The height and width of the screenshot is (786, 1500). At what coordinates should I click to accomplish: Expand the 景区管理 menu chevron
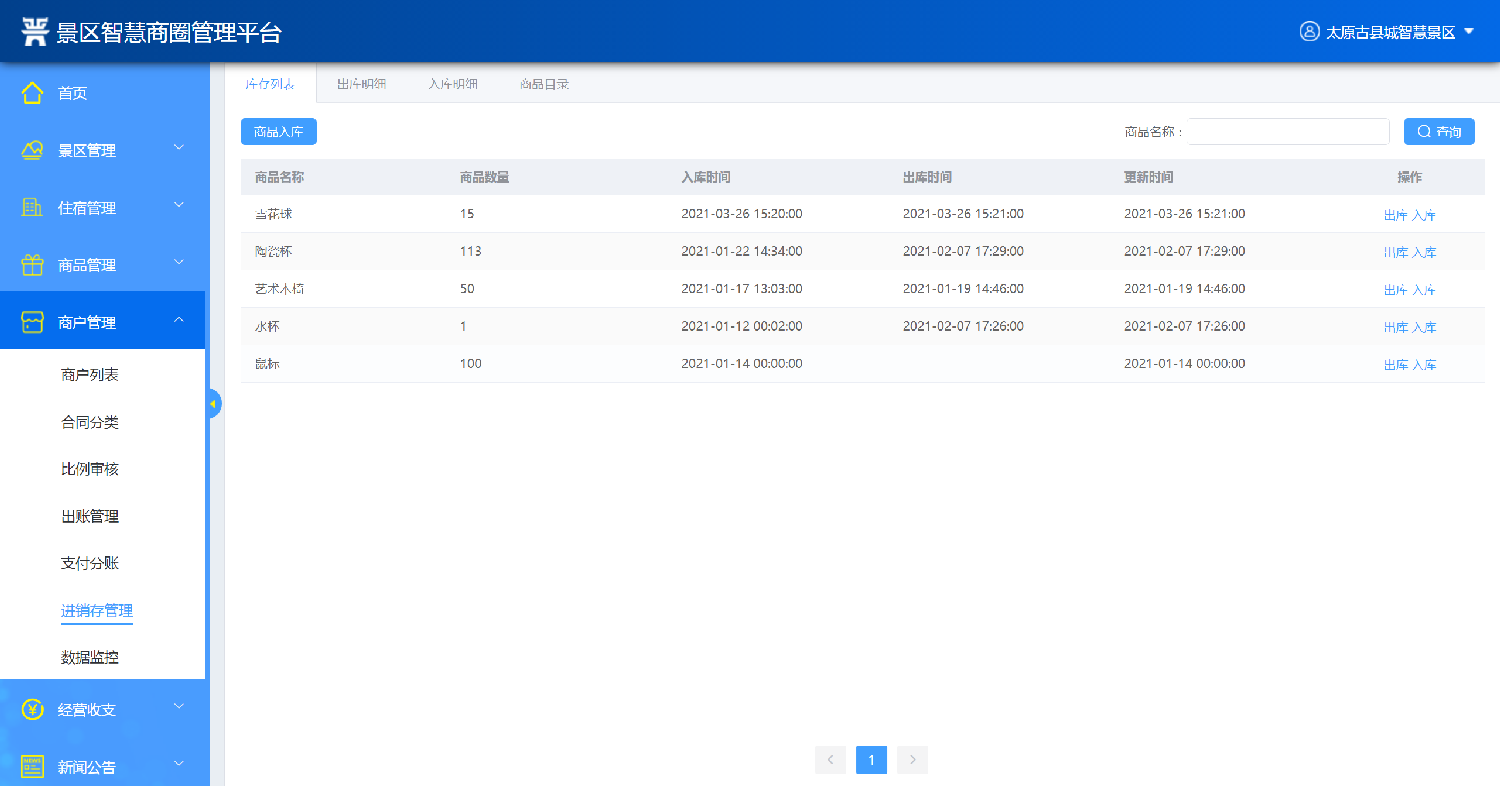[x=179, y=149]
